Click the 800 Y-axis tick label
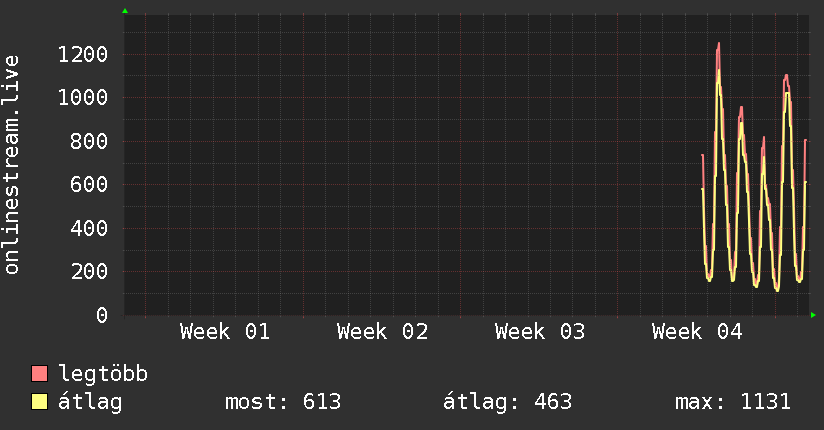The height and width of the screenshot is (430, 824). click(90, 141)
